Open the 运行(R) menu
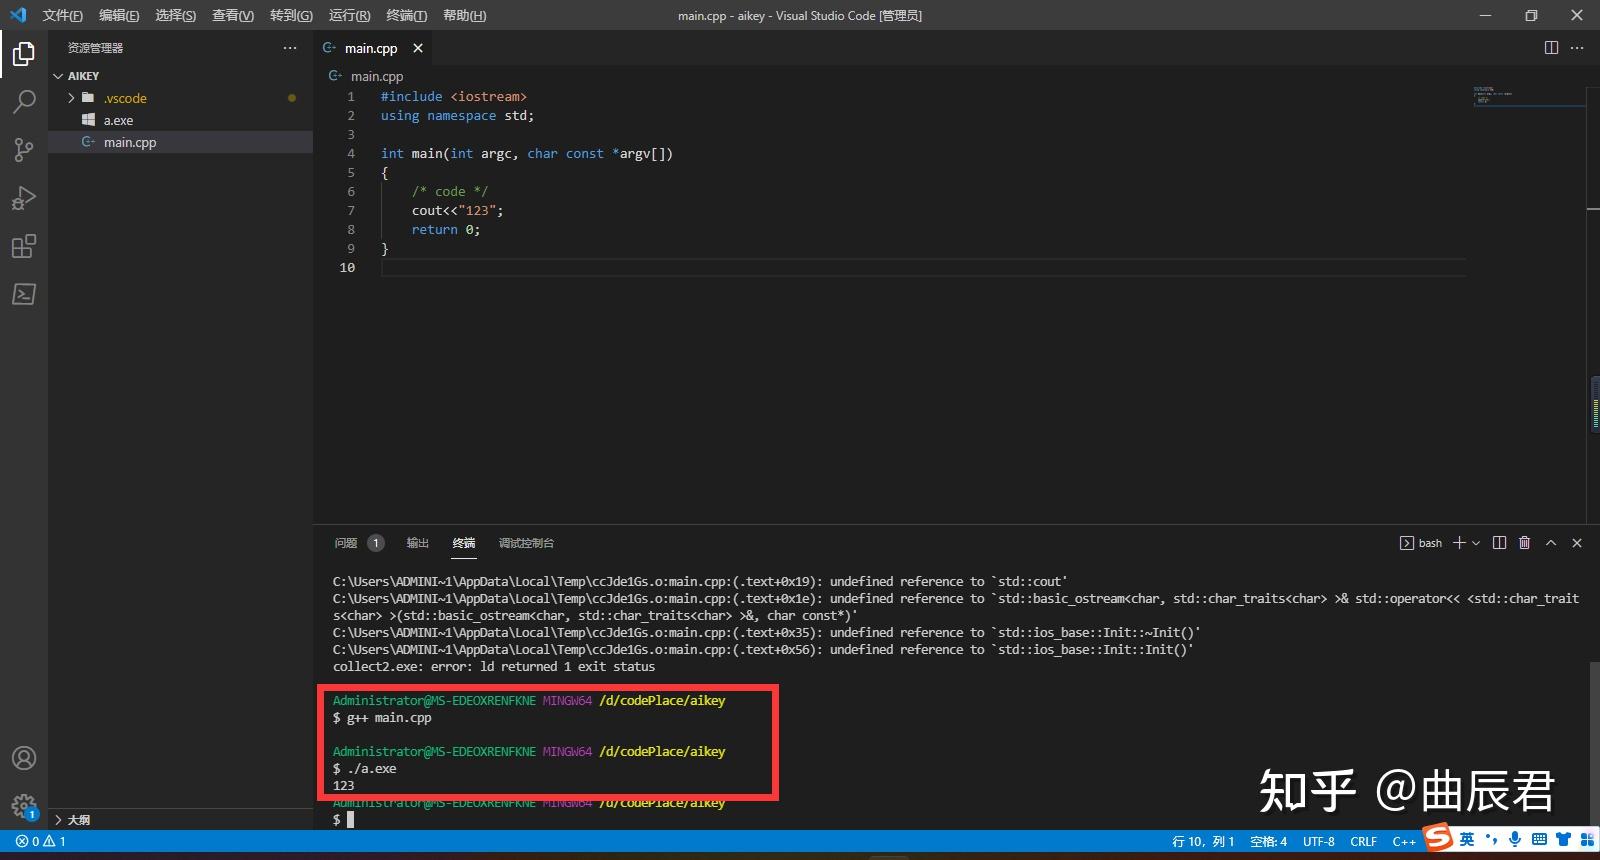Screen dimensions: 1600x860 point(349,15)
